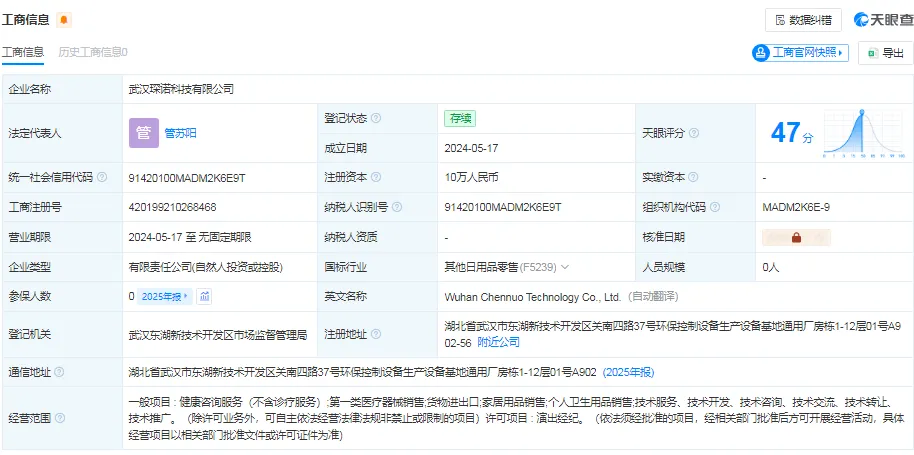The image size is (914, 455).
Task: Click credit code 91420100MADM2K6E9T in 统一社会信用代码 row
Action: [187, 178]
